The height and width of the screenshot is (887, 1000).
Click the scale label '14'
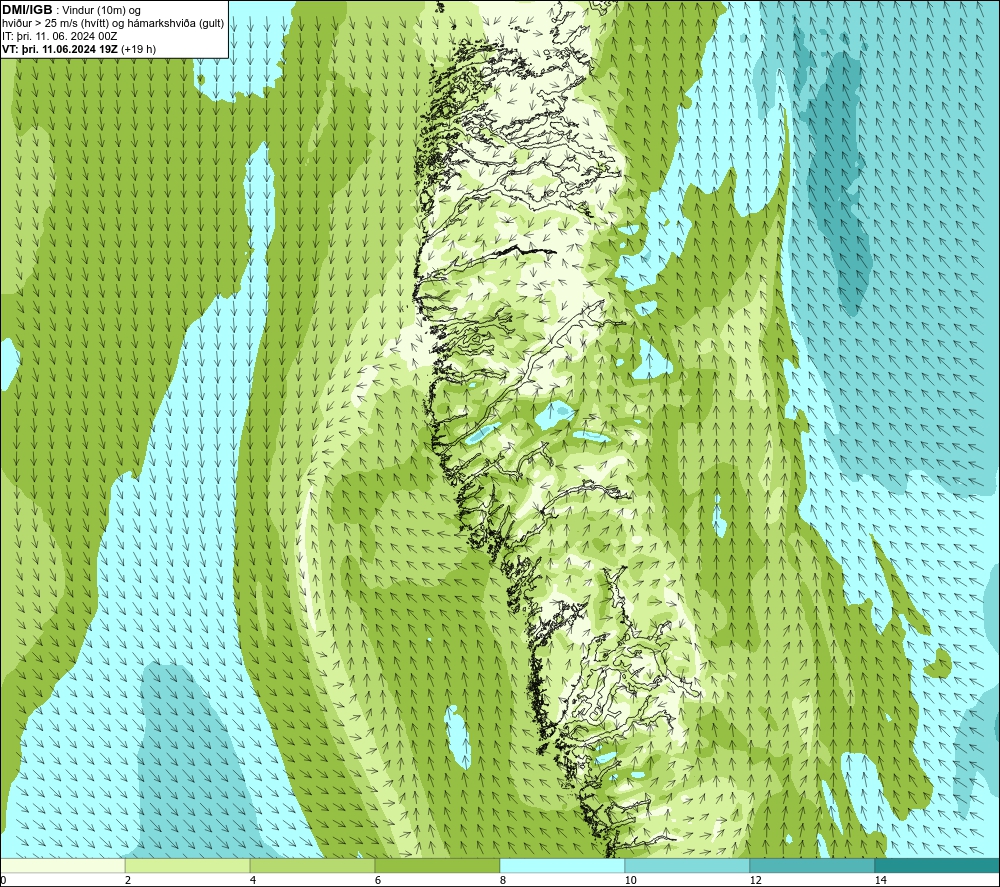pos(881,880)
